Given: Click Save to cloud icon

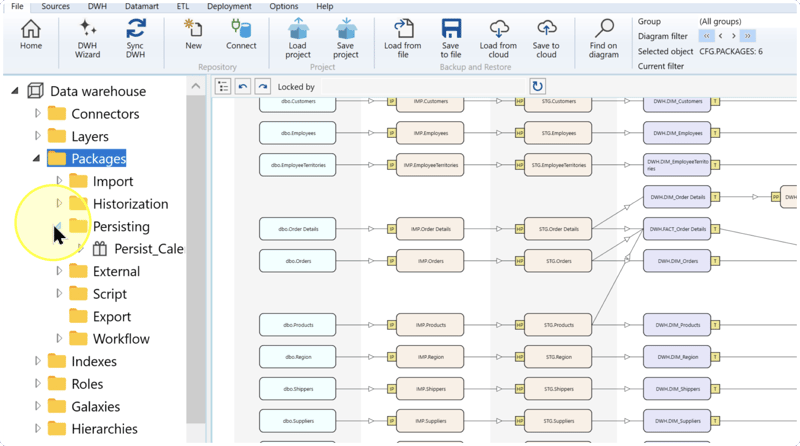Looking at the screenshot, I should pos(546,39).
